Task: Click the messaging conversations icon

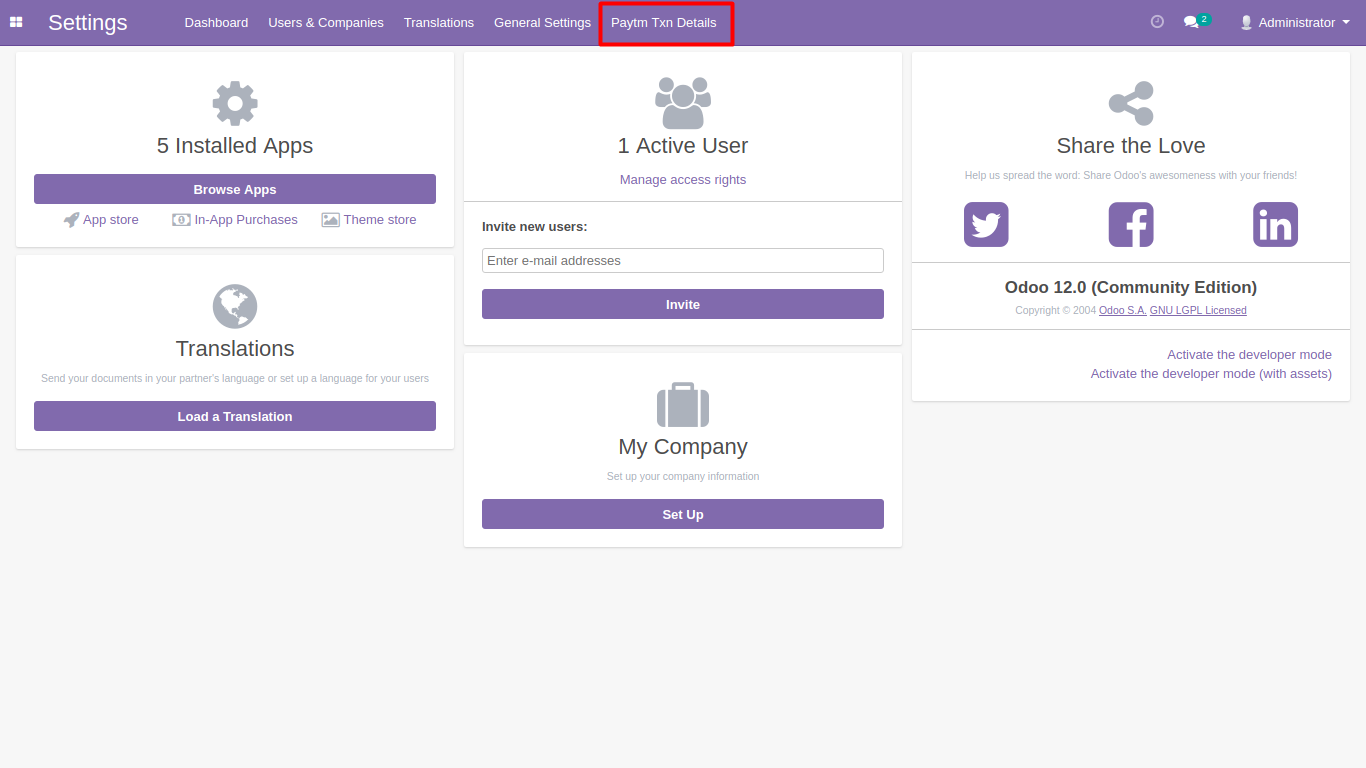Action: point(1193,20)
